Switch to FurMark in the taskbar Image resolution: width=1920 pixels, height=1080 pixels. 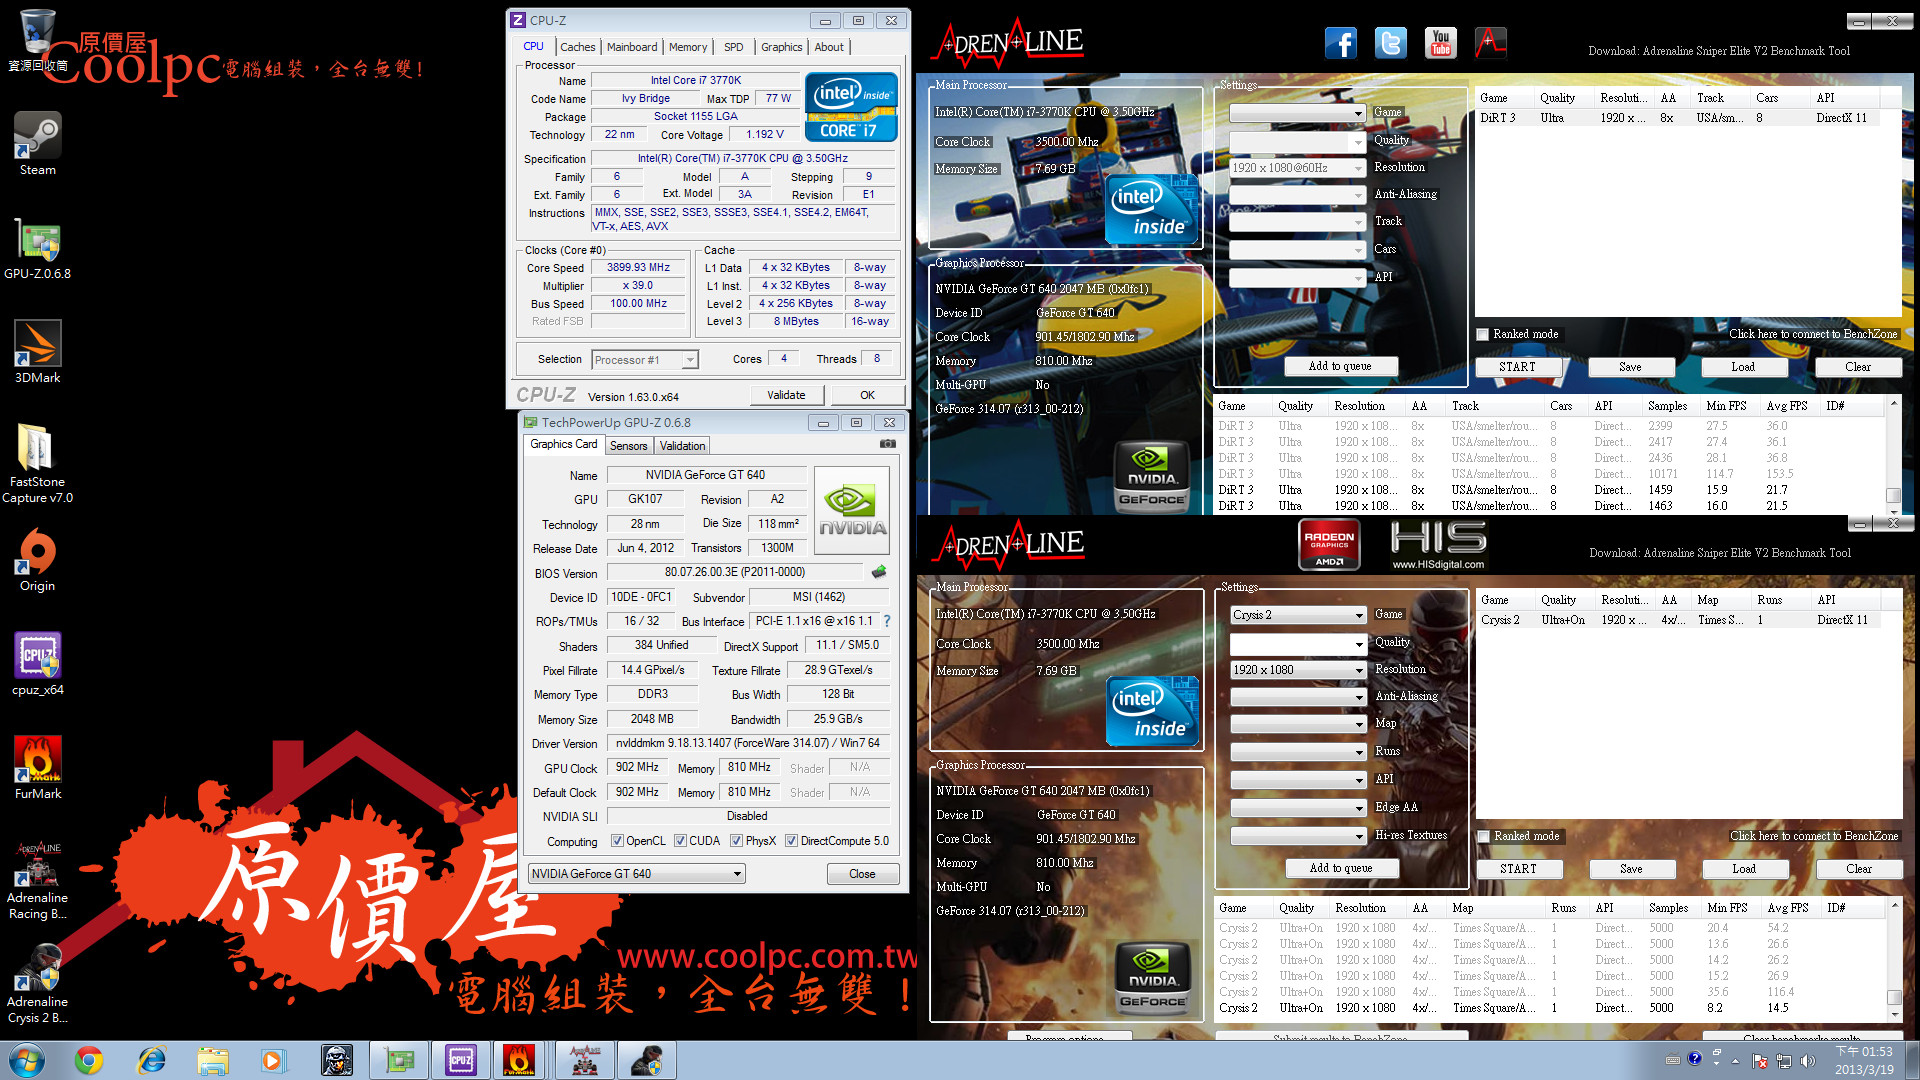(519, 1060)
